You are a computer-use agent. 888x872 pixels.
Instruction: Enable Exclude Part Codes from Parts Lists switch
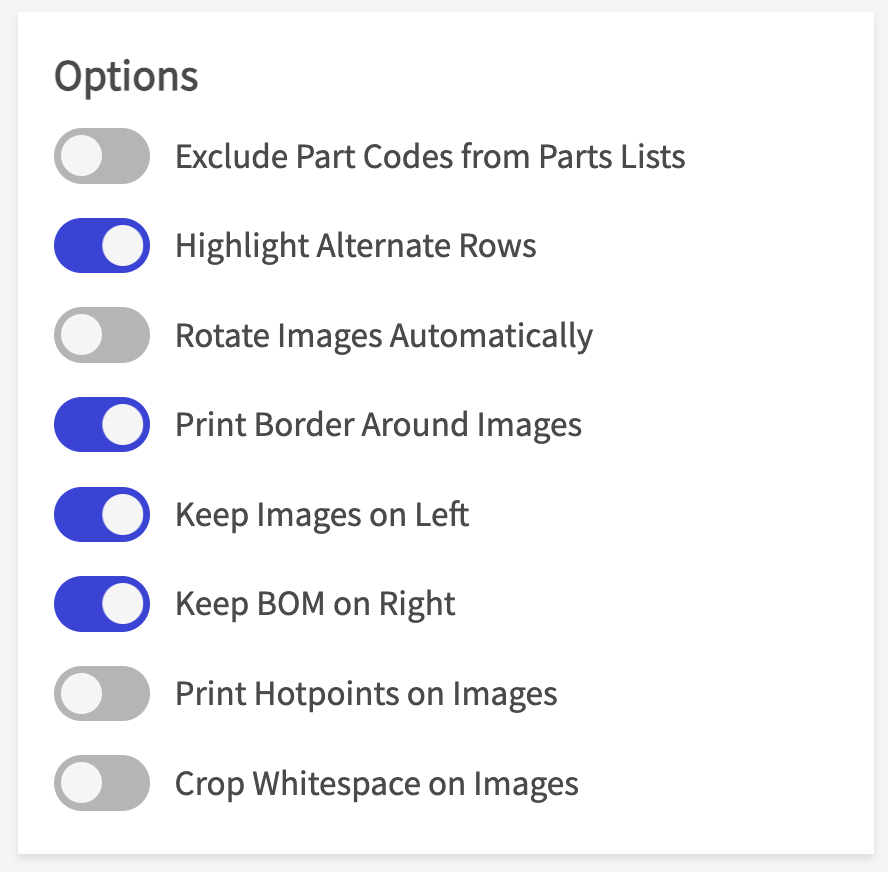102,156
